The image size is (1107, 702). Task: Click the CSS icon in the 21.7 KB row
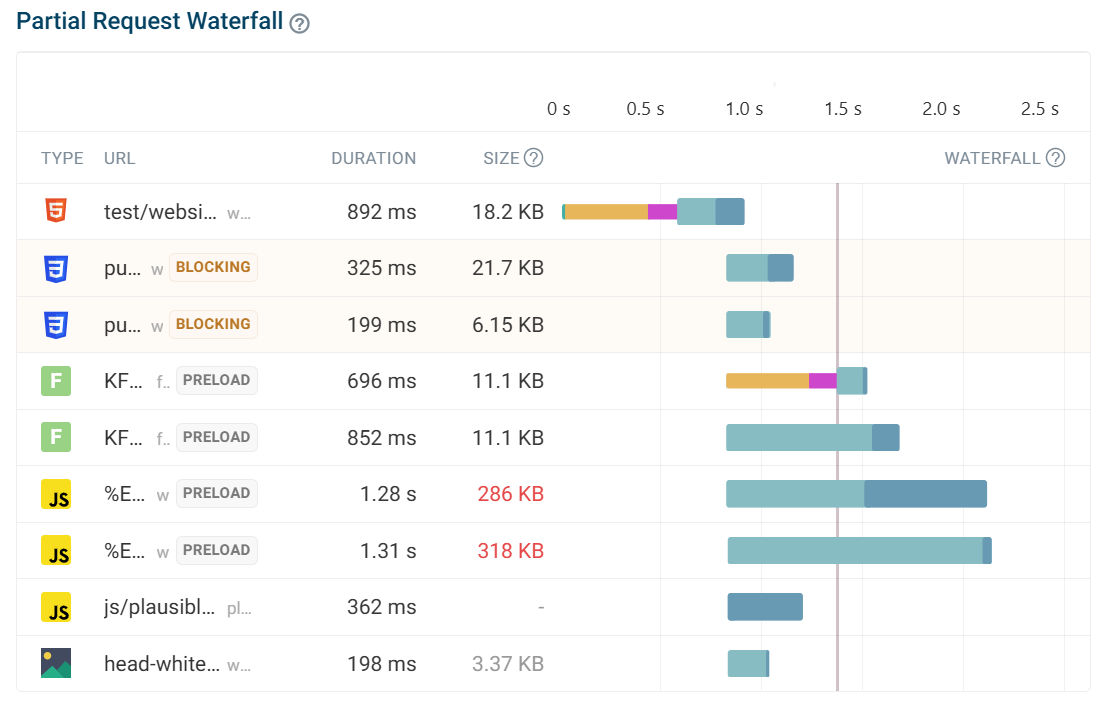[x=56, y=268]
